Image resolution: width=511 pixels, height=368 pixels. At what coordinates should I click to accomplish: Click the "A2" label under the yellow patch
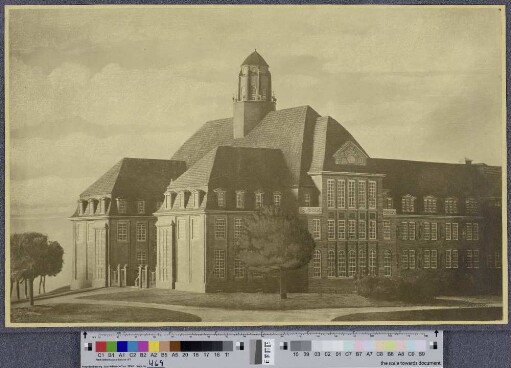click(154, 355)
